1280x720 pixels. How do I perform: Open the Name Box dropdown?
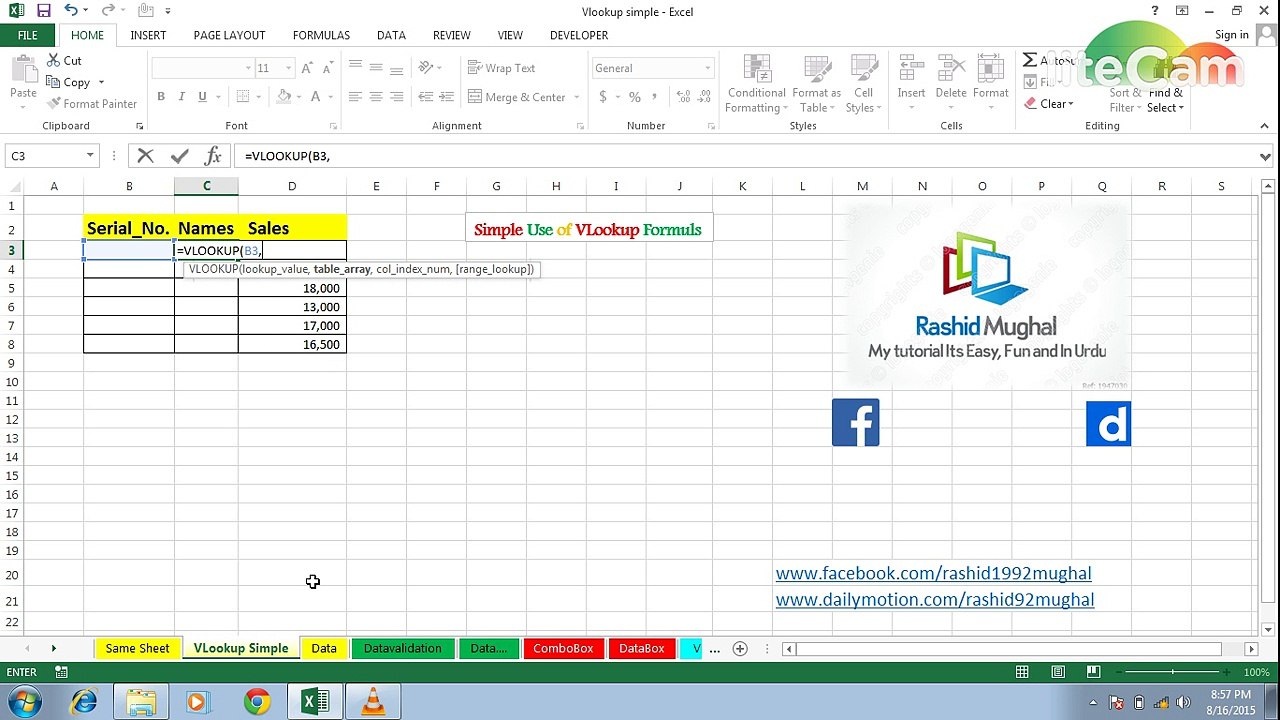pyautogui.click(x=90, y=156)
